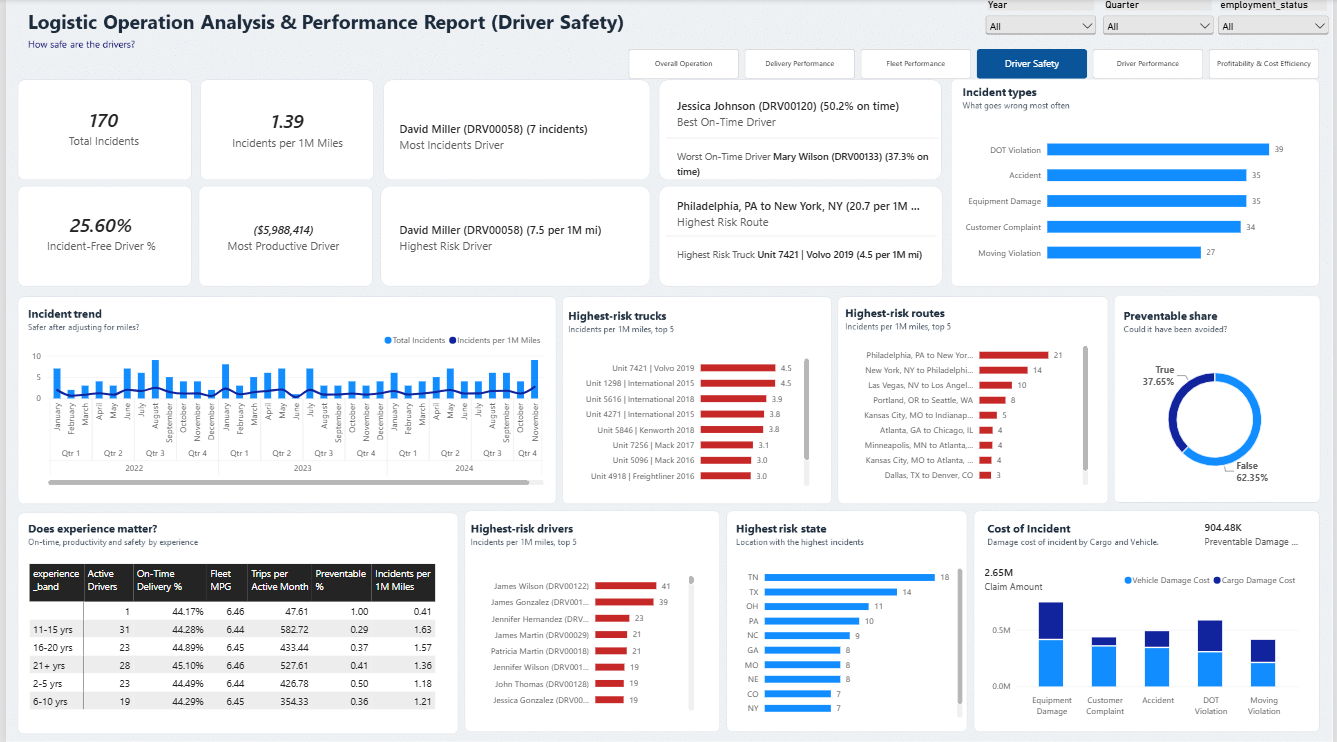Screen dimensions: 1337x742
Task: Click the 170 Total Incidents card
Action: pos(104,130)
